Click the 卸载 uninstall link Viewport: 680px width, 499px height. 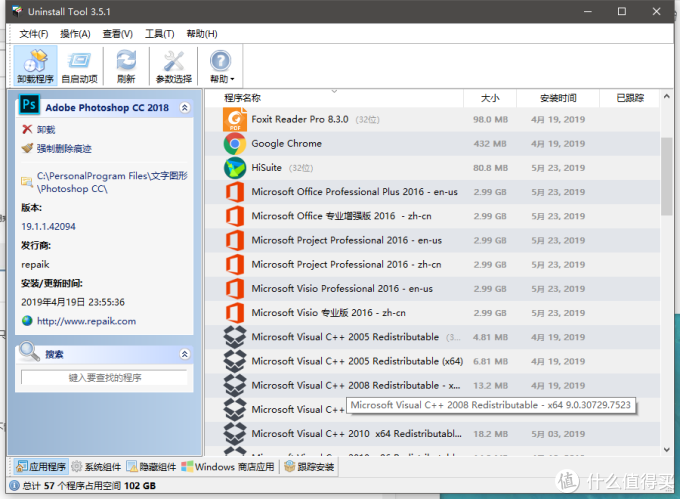coord(46,129)
